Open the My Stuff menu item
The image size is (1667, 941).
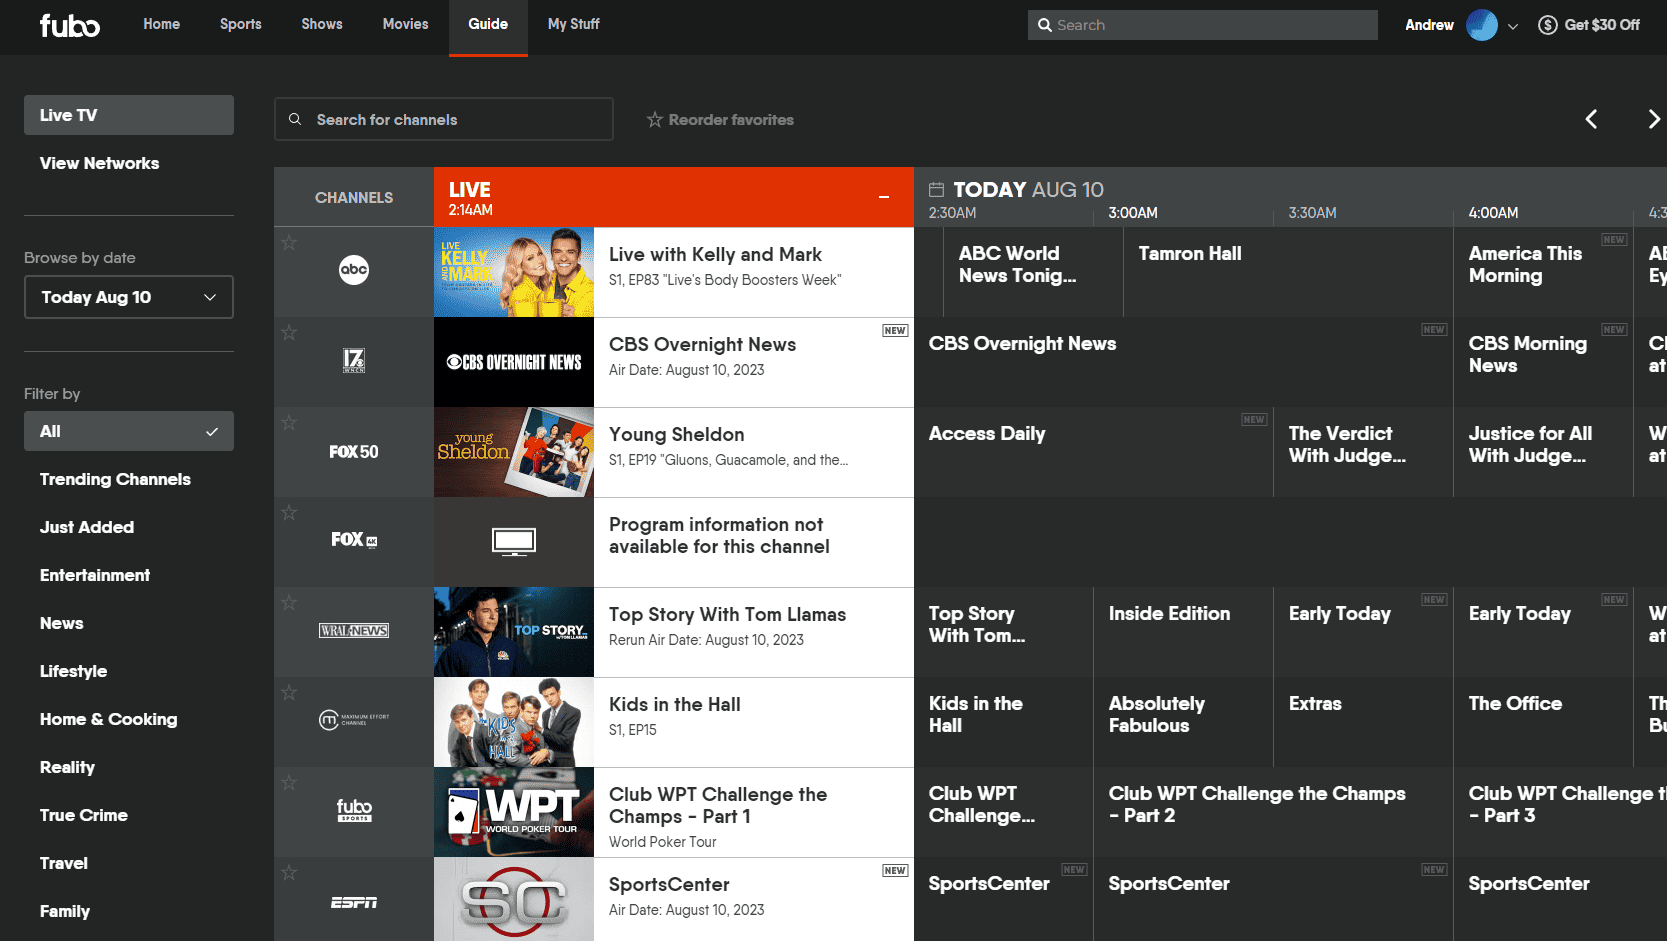click(573, 24)
